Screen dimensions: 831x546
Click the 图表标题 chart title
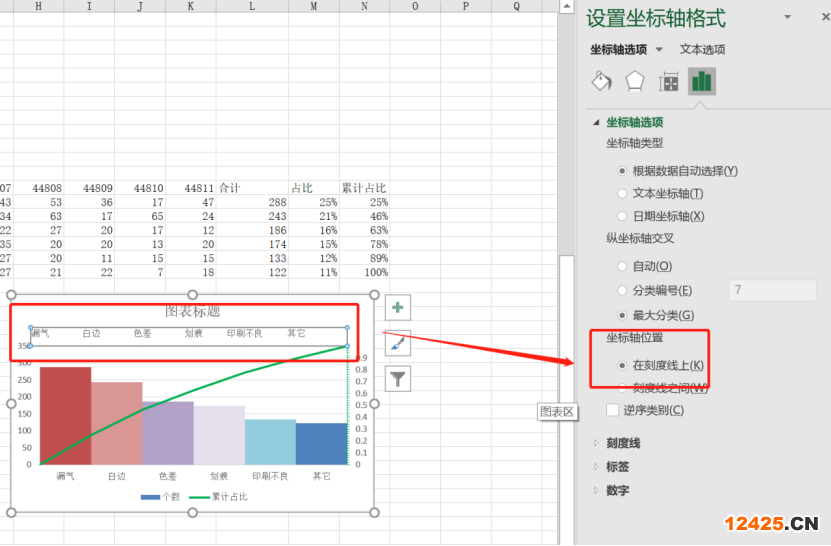[193, 312]
